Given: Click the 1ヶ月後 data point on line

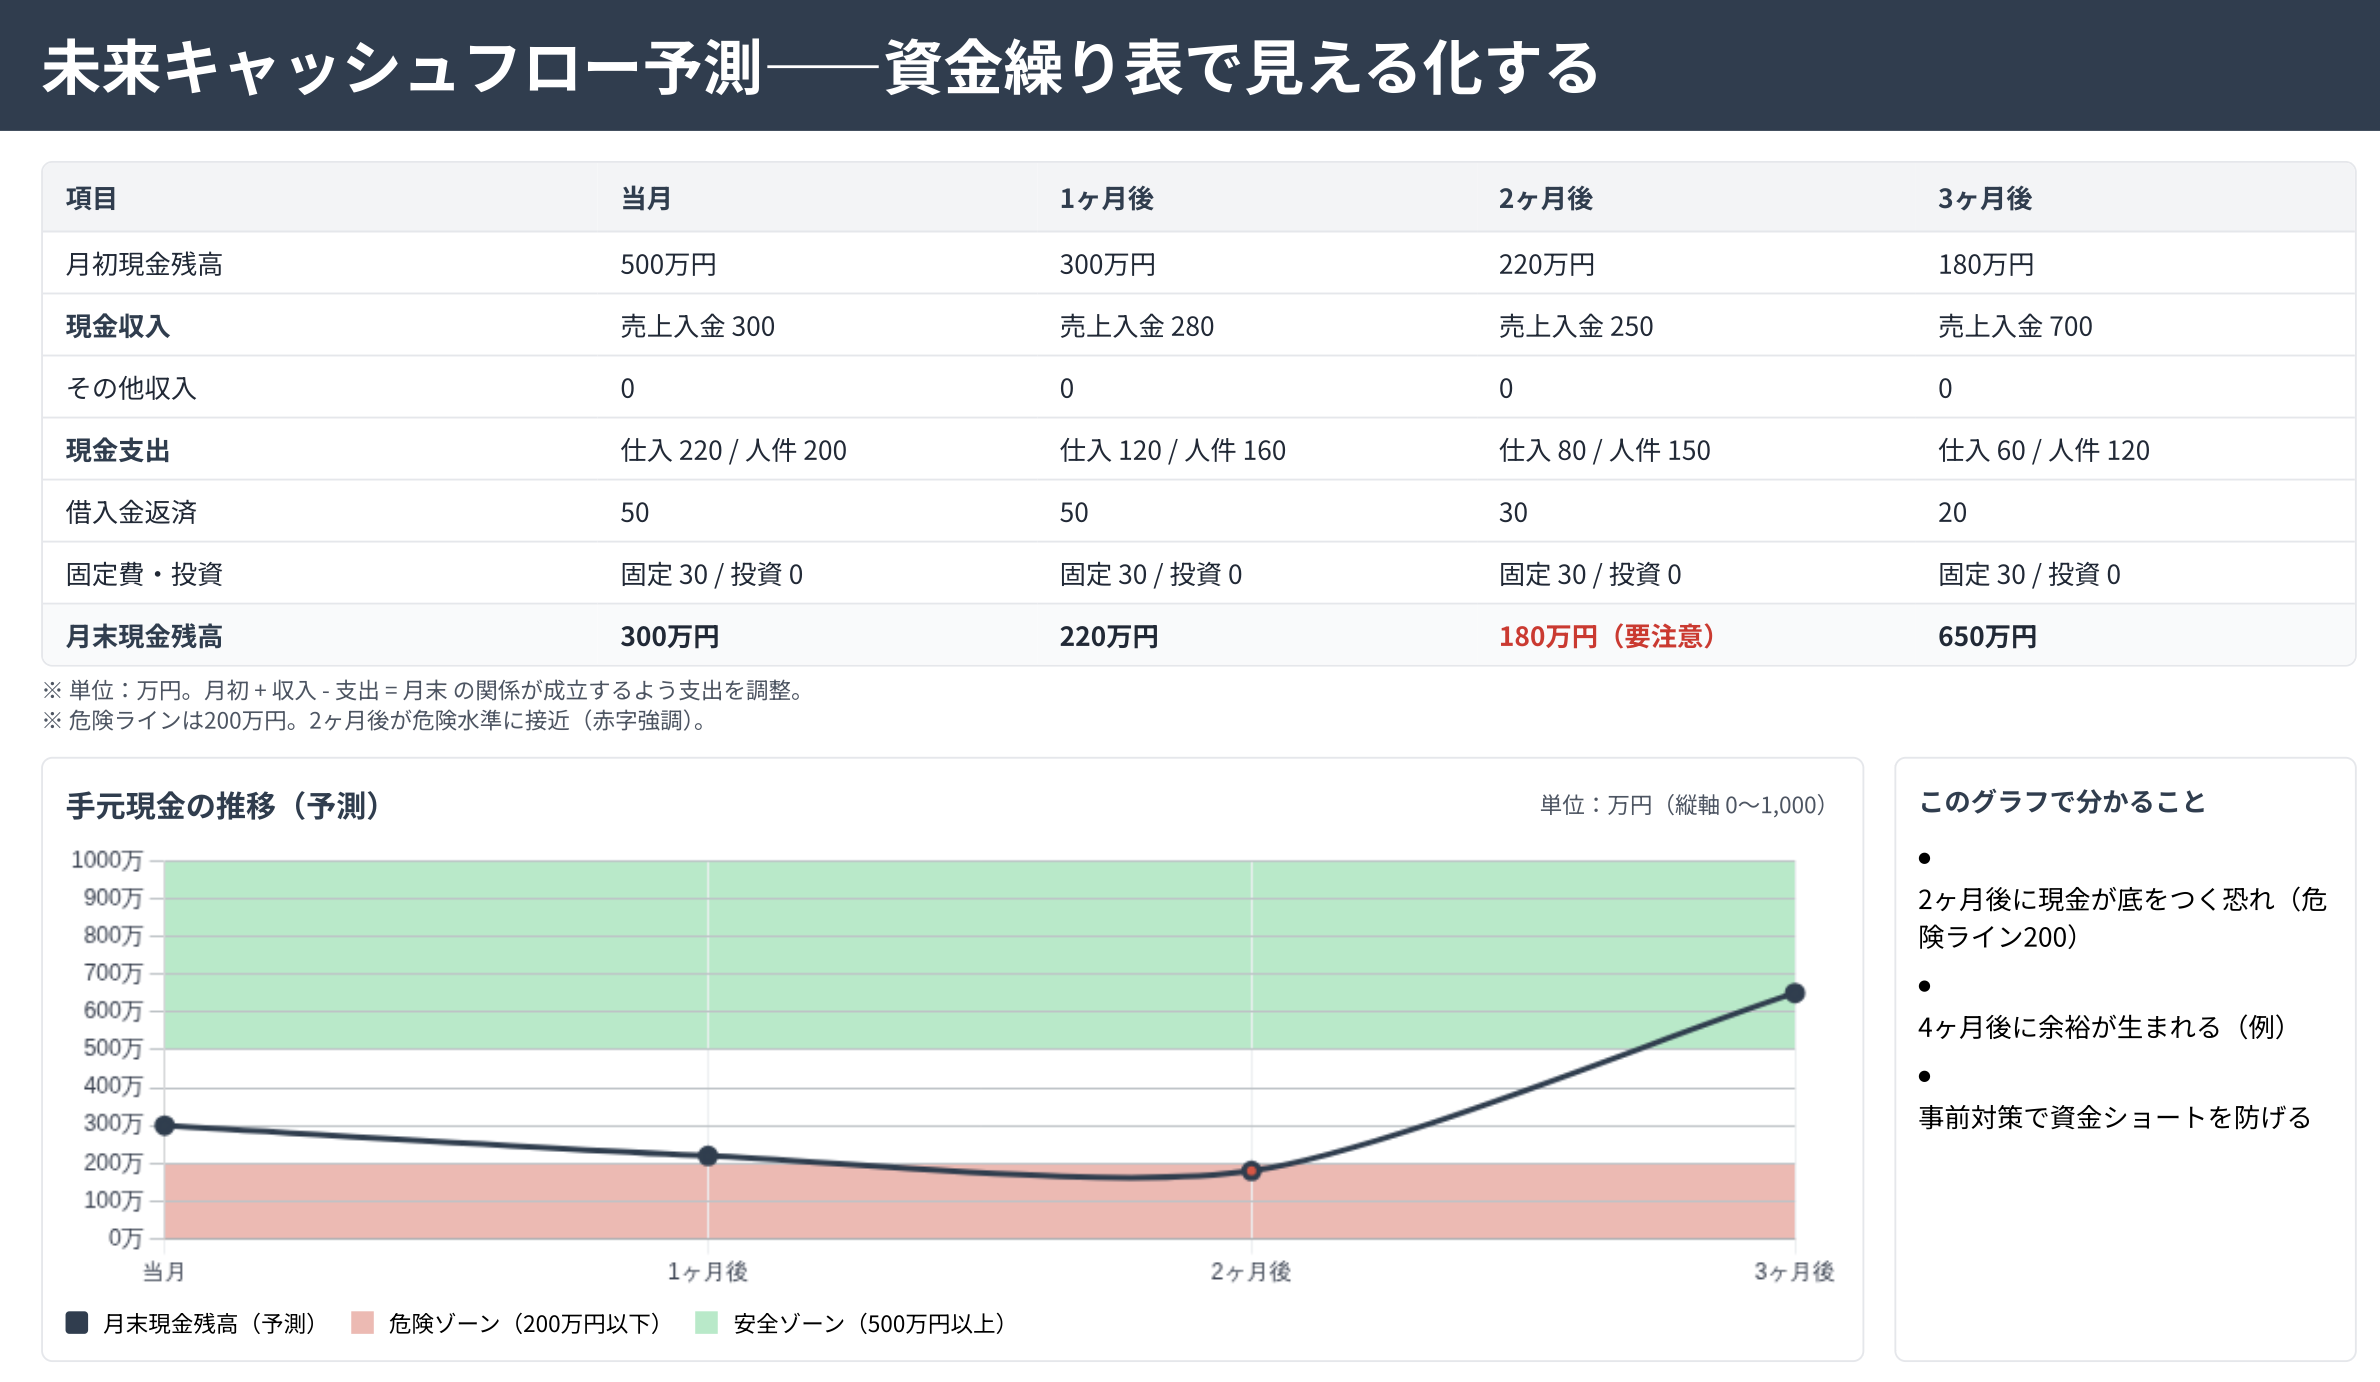Looking at the screenshot, I should click(708, 1156).
